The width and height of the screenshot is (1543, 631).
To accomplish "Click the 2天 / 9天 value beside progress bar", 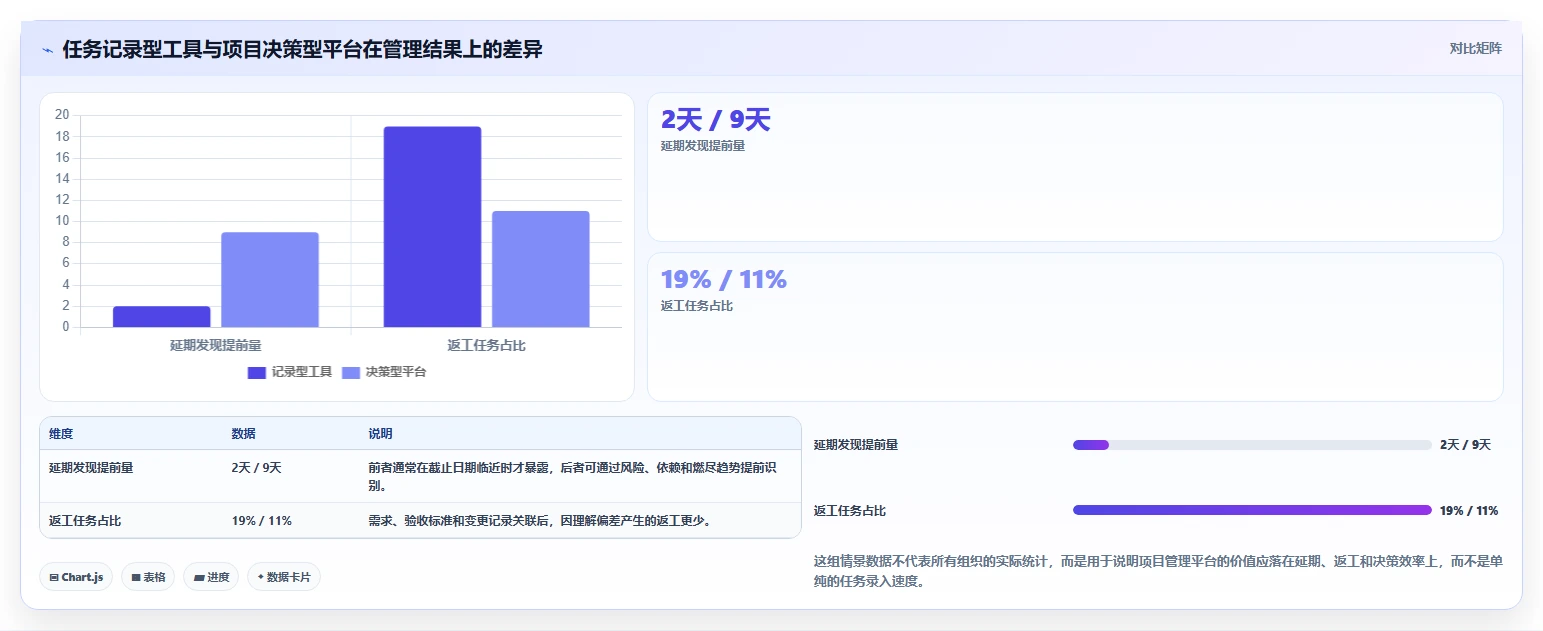I will click(x=1465, y=445).
